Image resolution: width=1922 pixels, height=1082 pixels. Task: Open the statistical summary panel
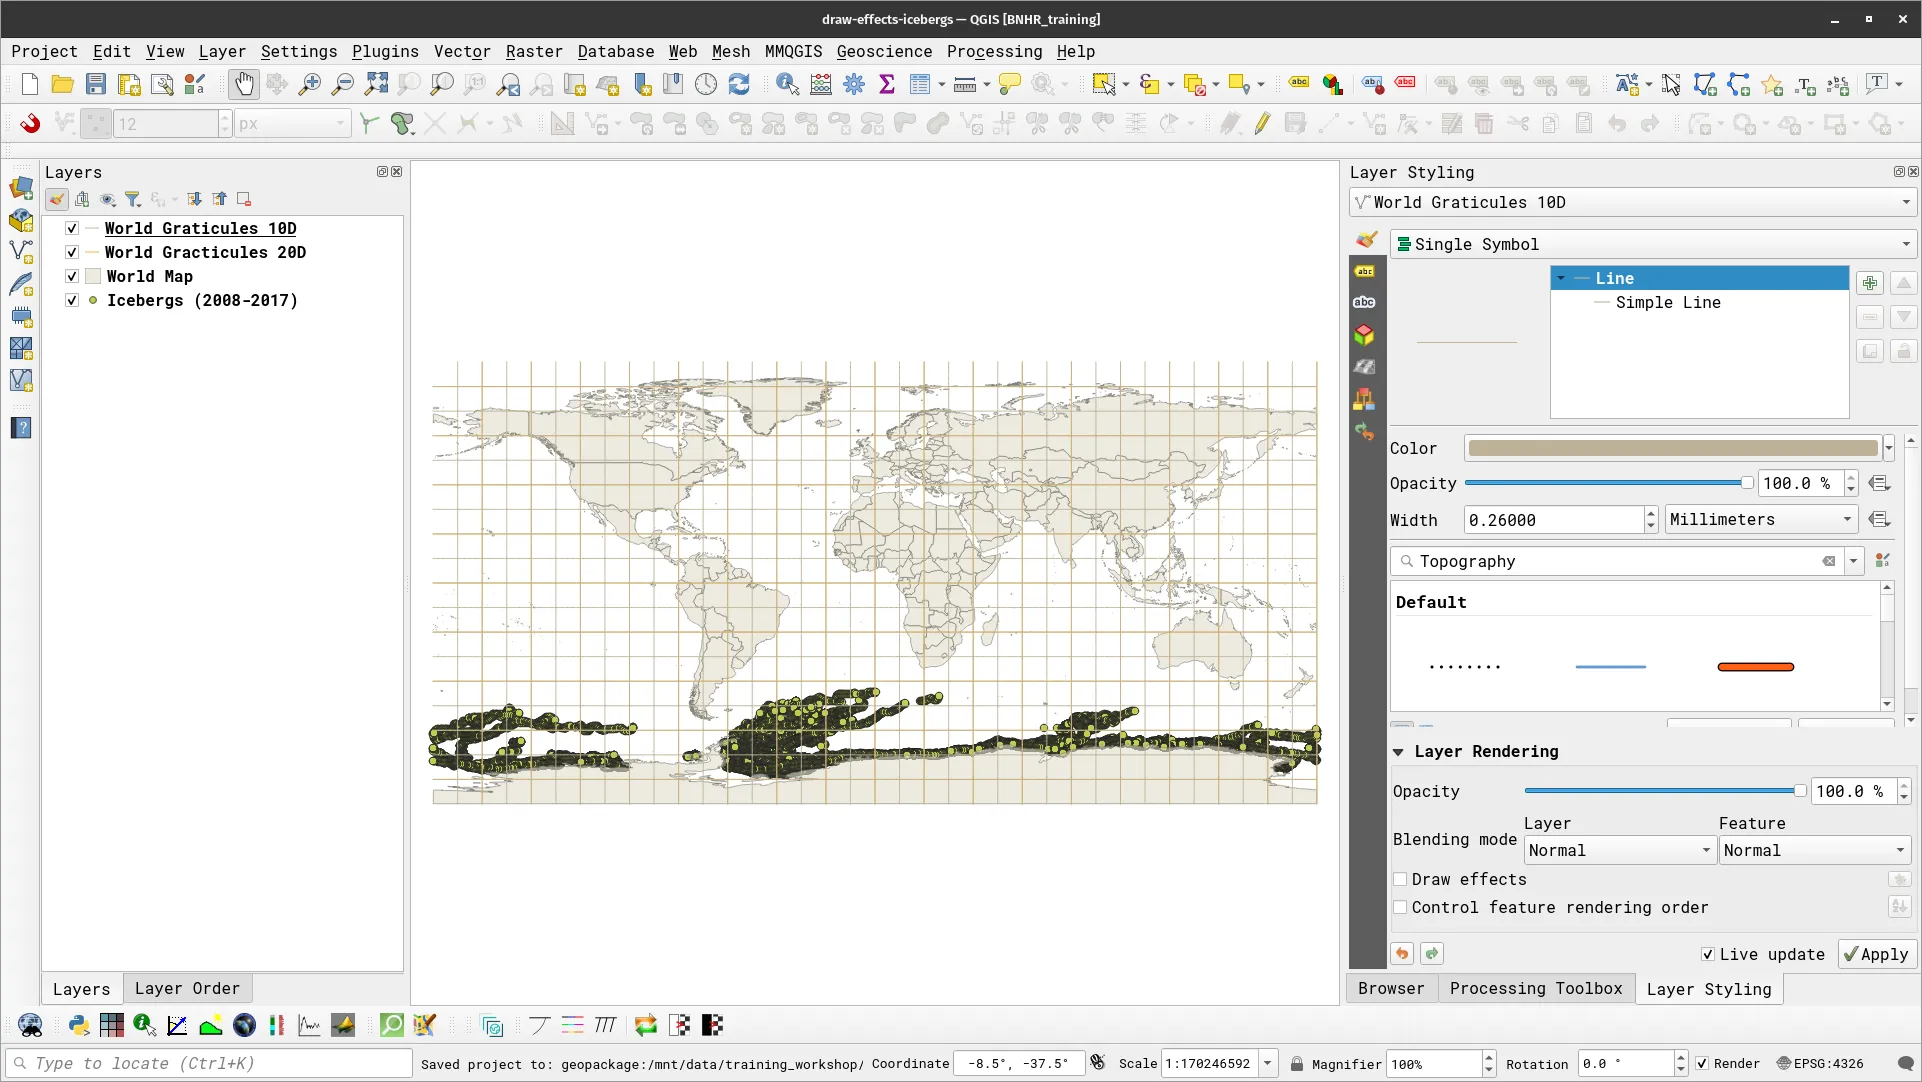click(886, 84)
